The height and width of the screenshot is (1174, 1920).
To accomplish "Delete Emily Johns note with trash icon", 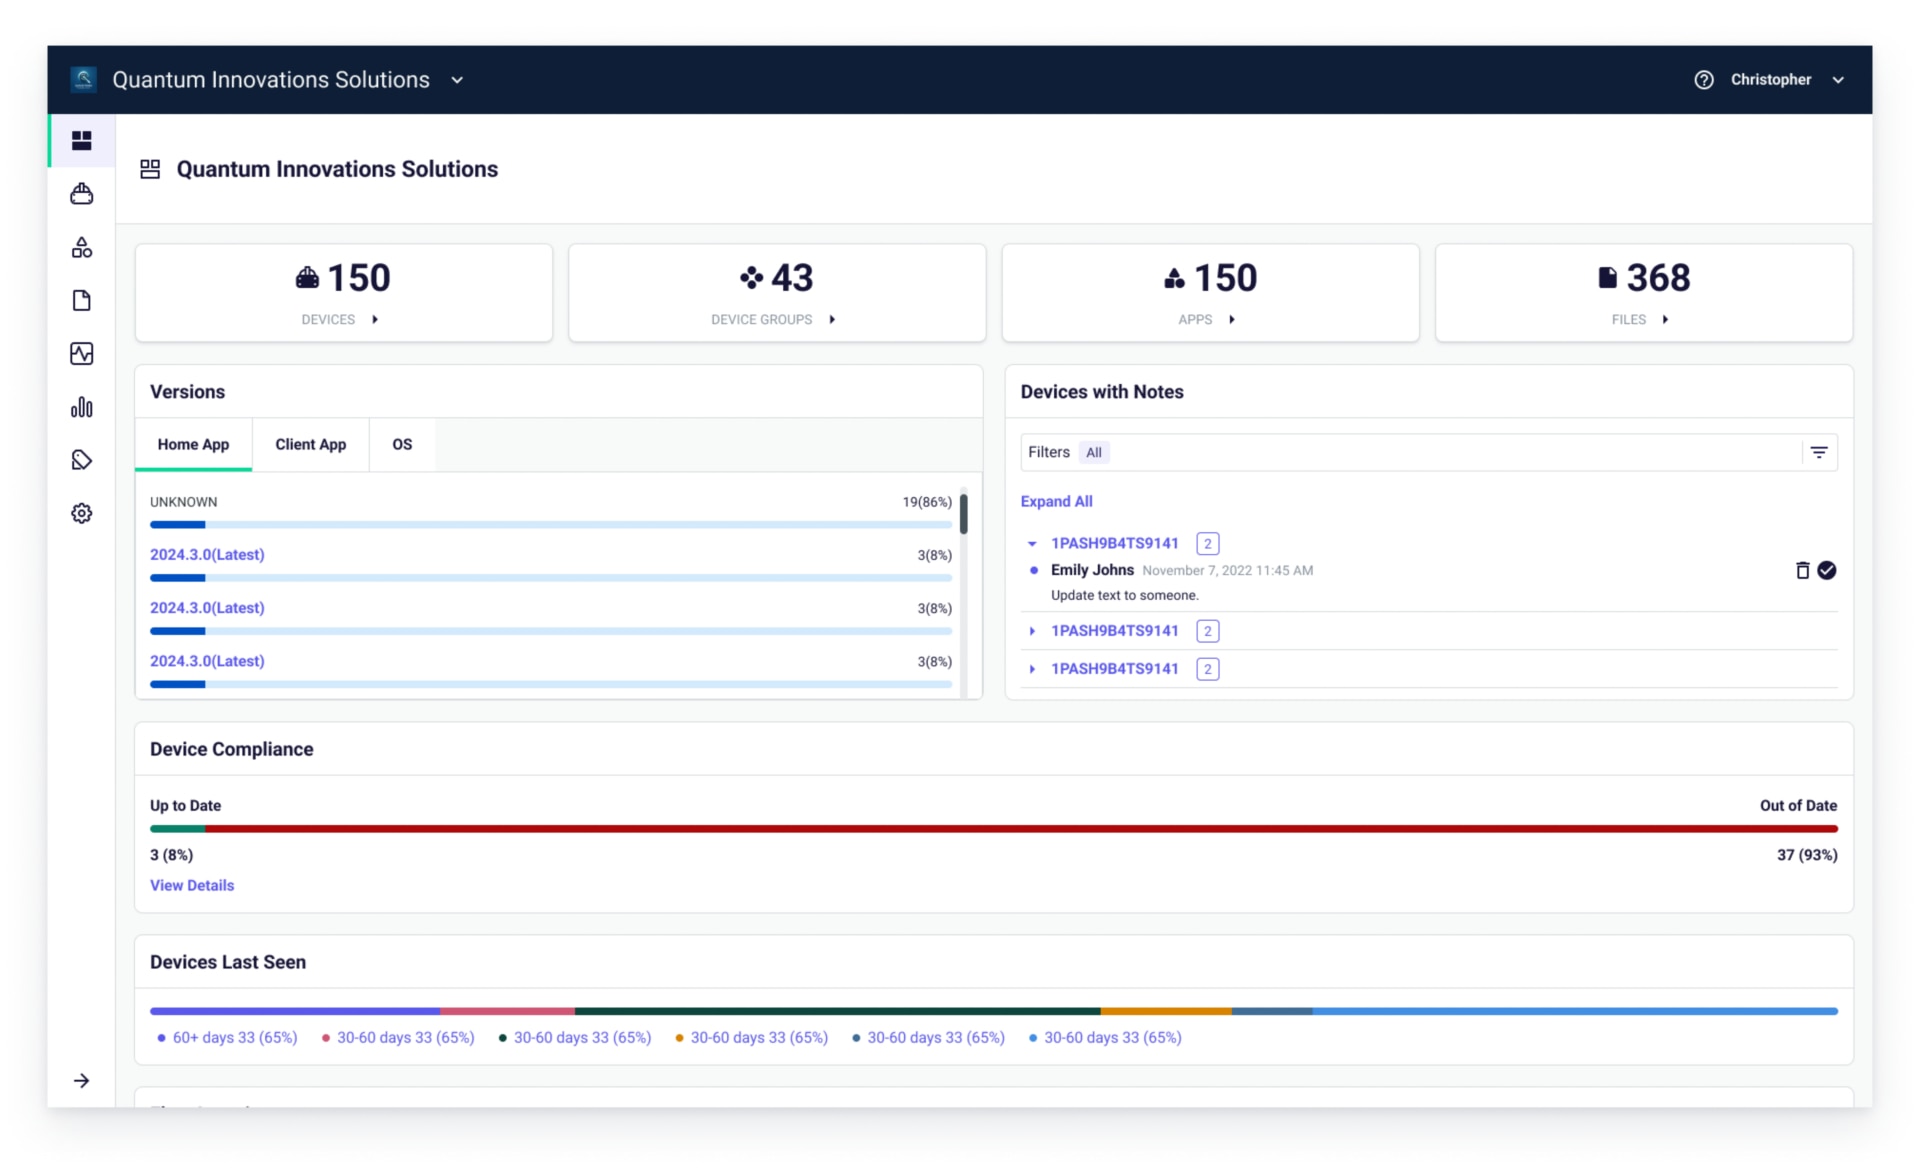I will click(1802, 570).
